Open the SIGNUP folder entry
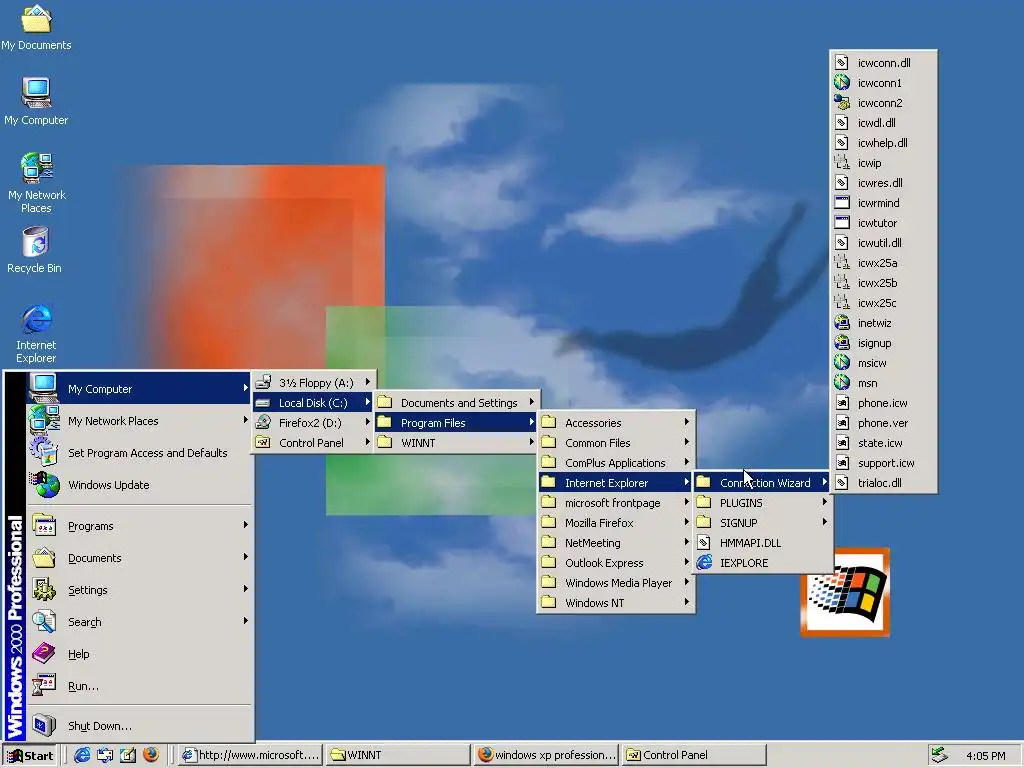The height and width of the screenshot is (768, 1024). [762, 522]
